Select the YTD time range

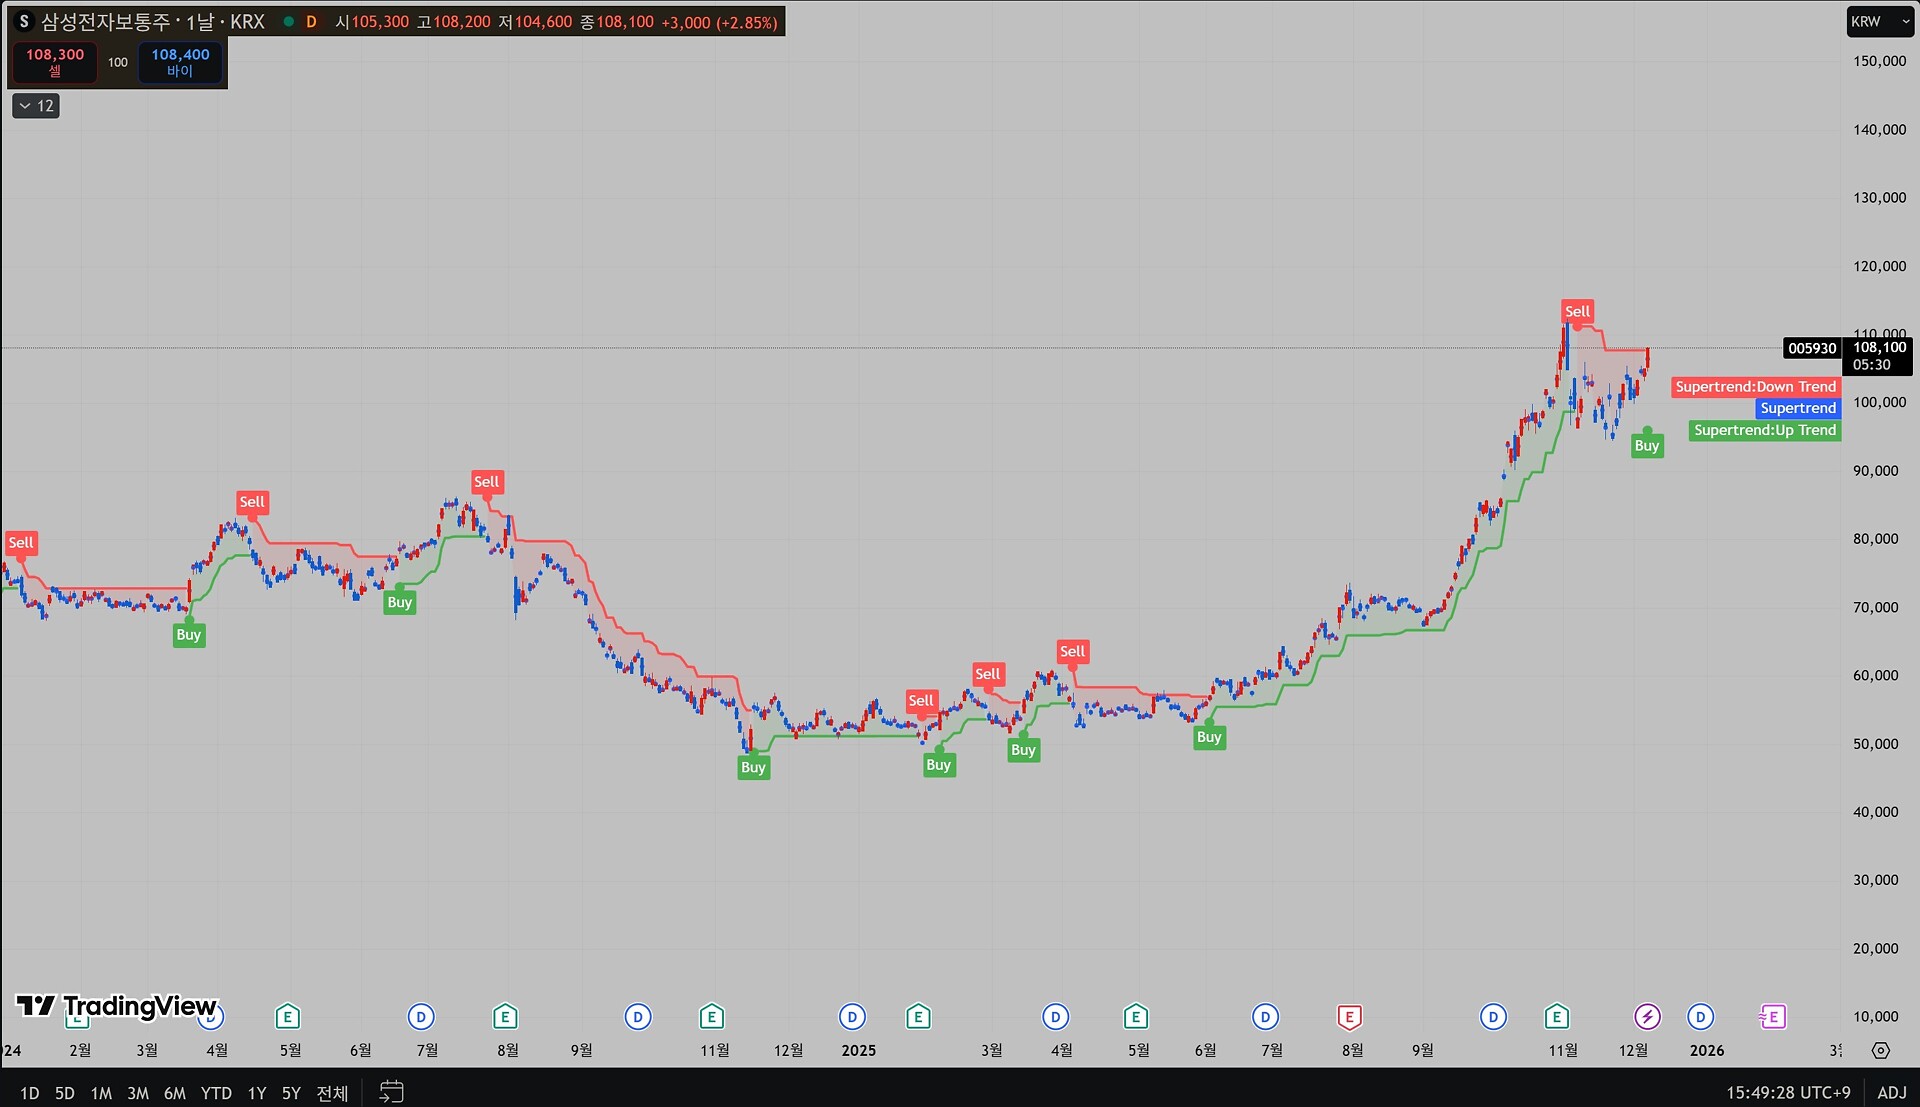click(216, 1092)
